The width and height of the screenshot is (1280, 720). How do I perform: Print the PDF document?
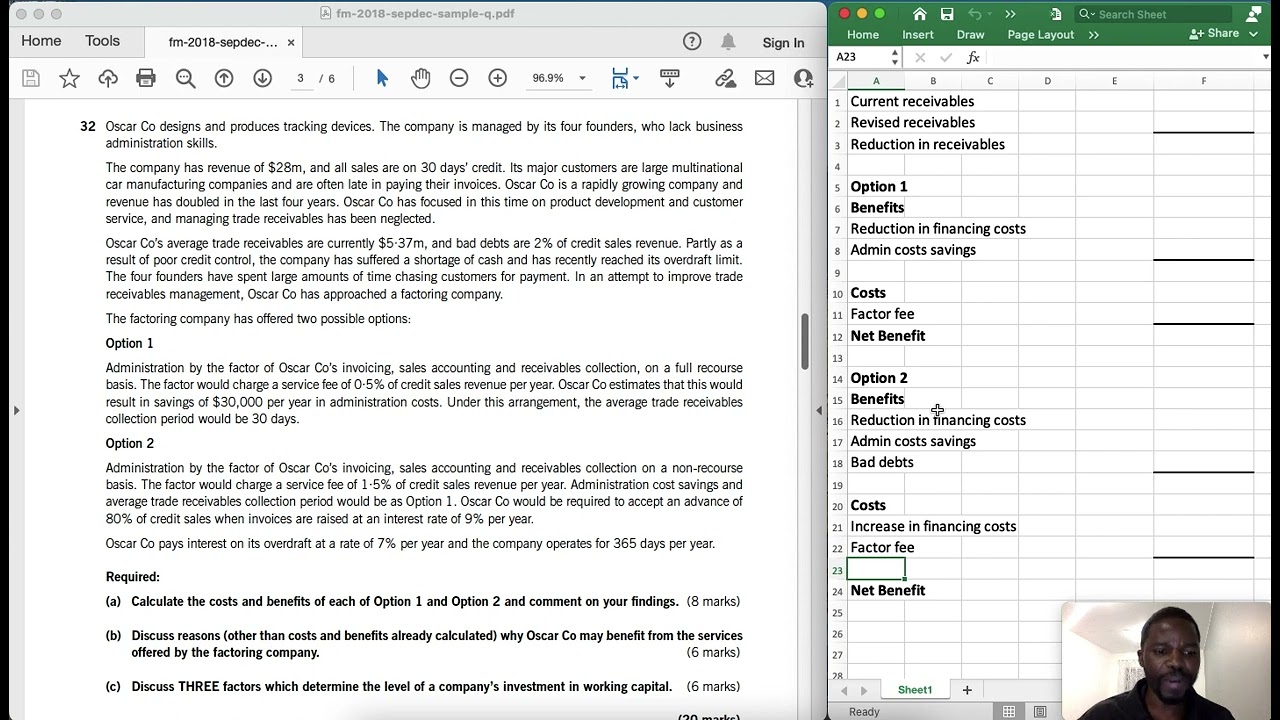click(x=146, y=78)
